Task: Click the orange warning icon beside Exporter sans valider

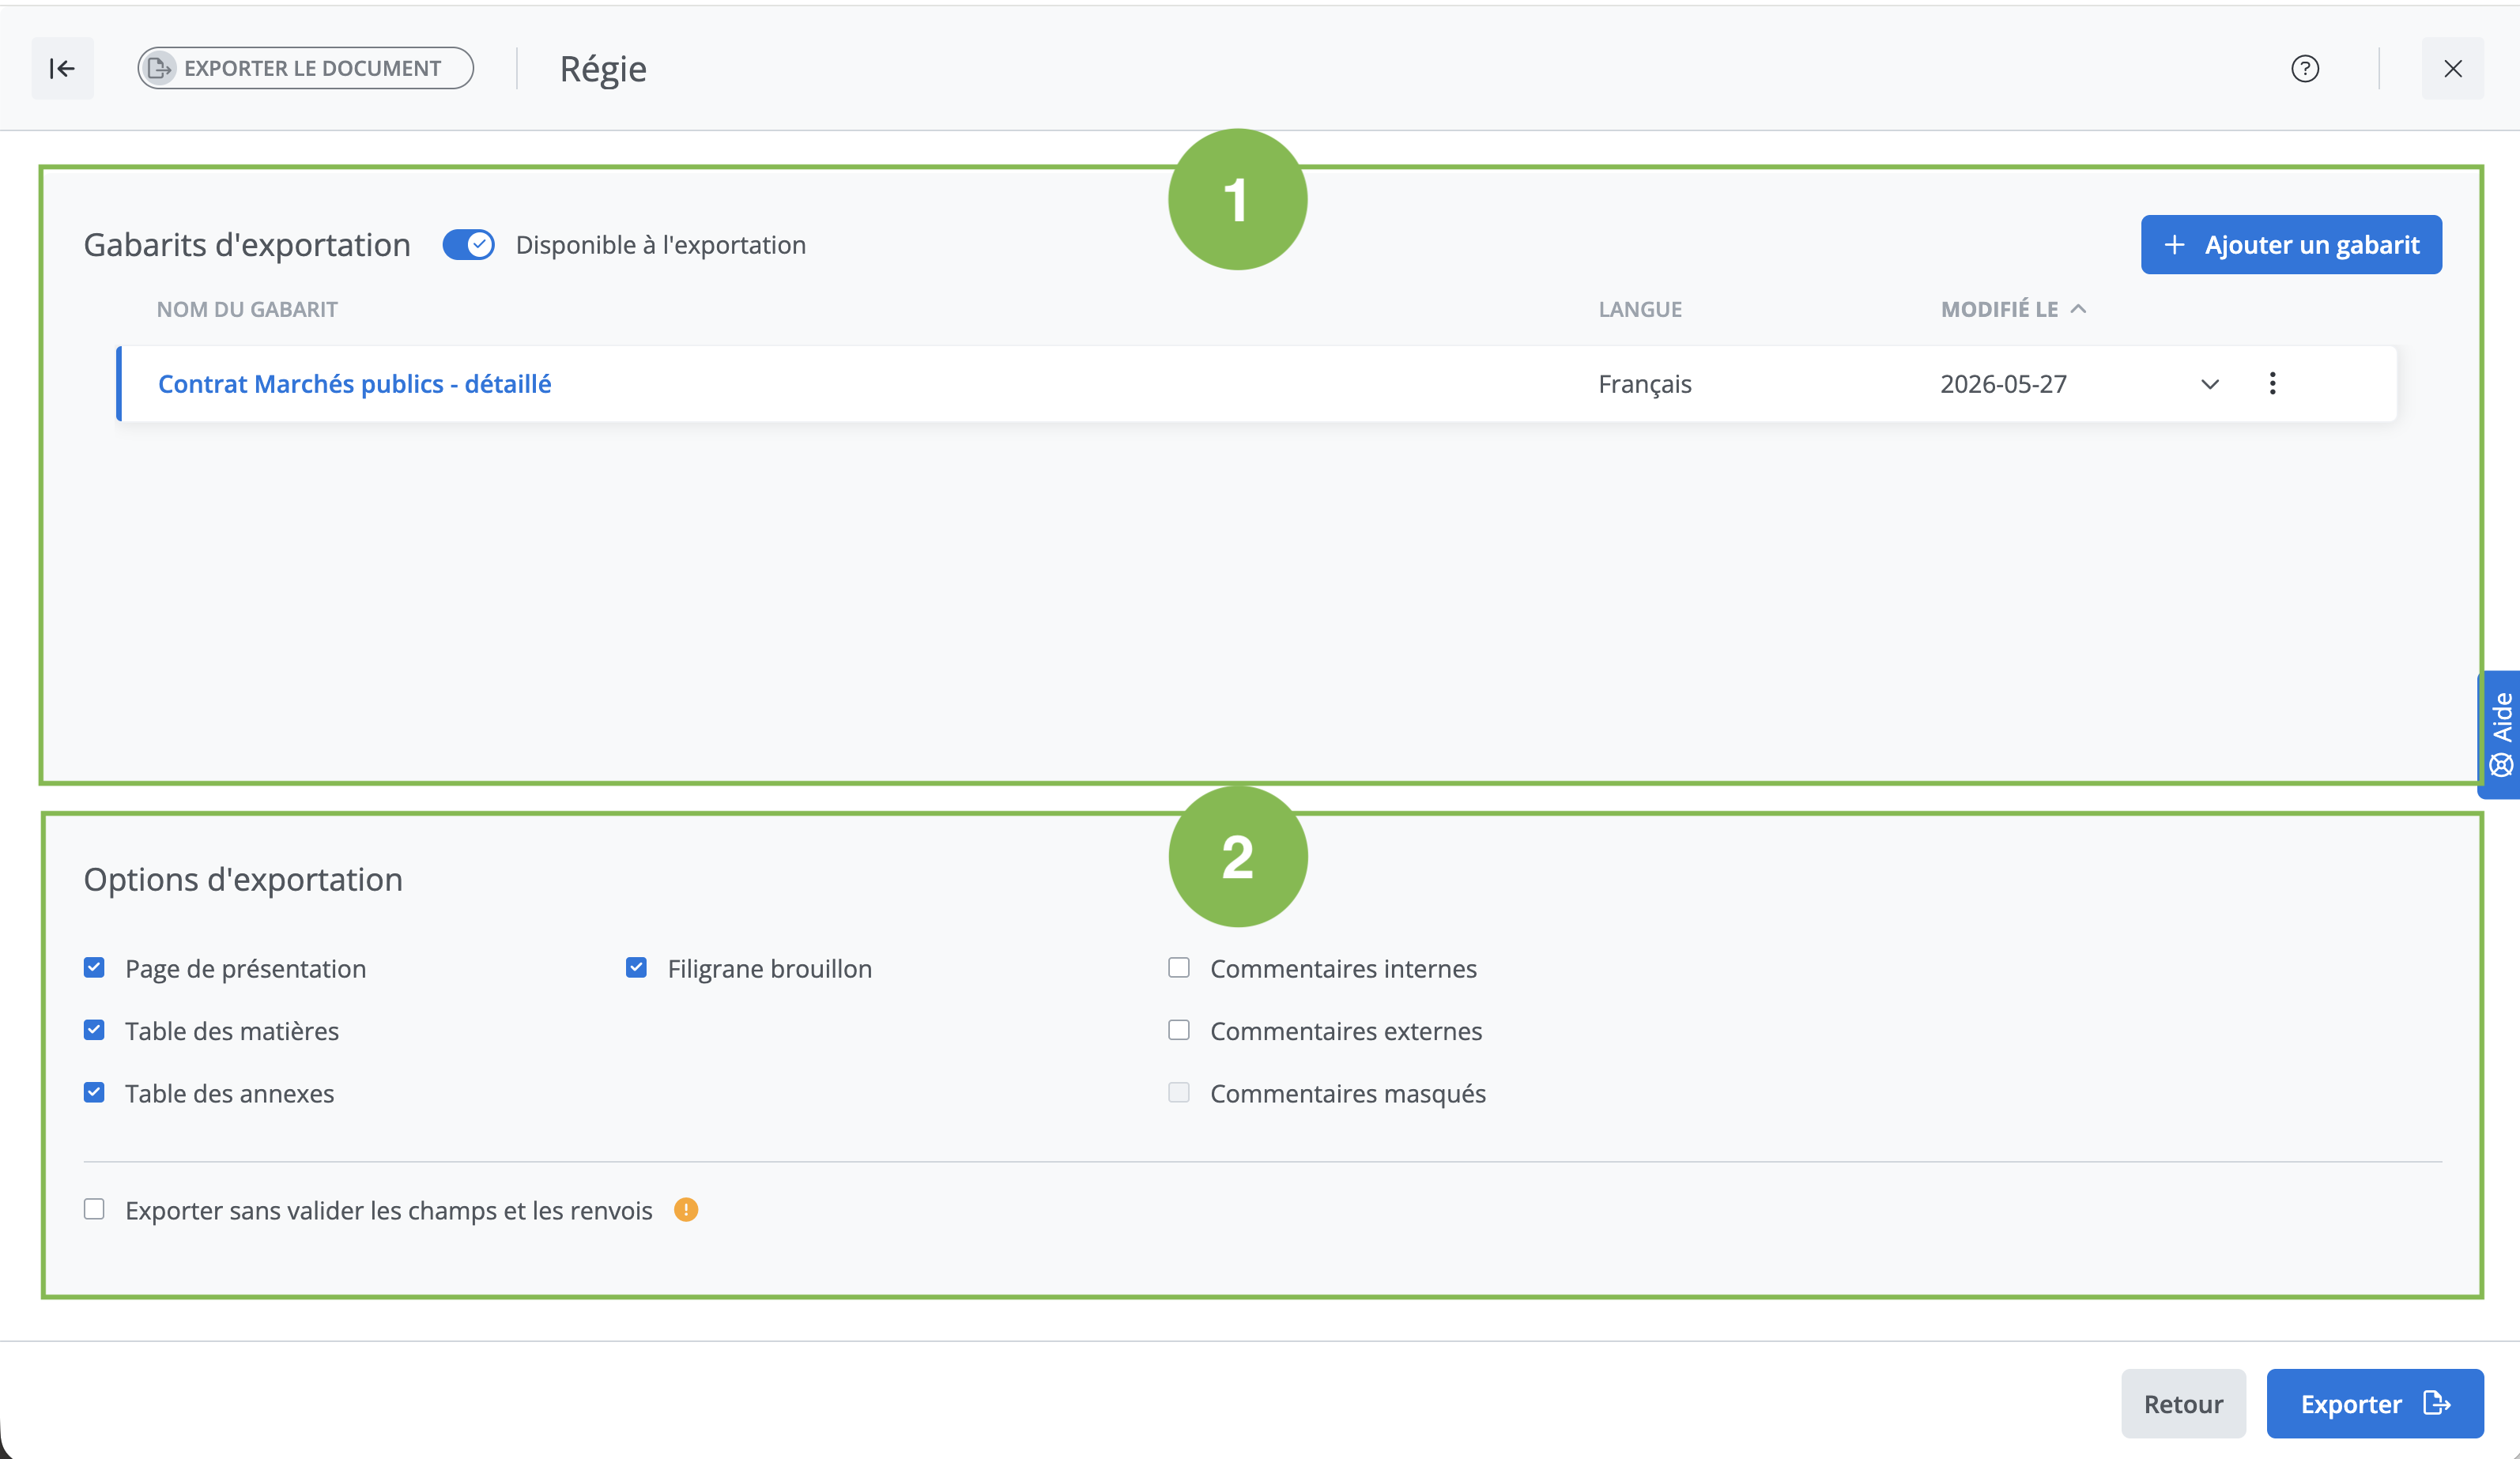Action: [x=686, y=1209]
